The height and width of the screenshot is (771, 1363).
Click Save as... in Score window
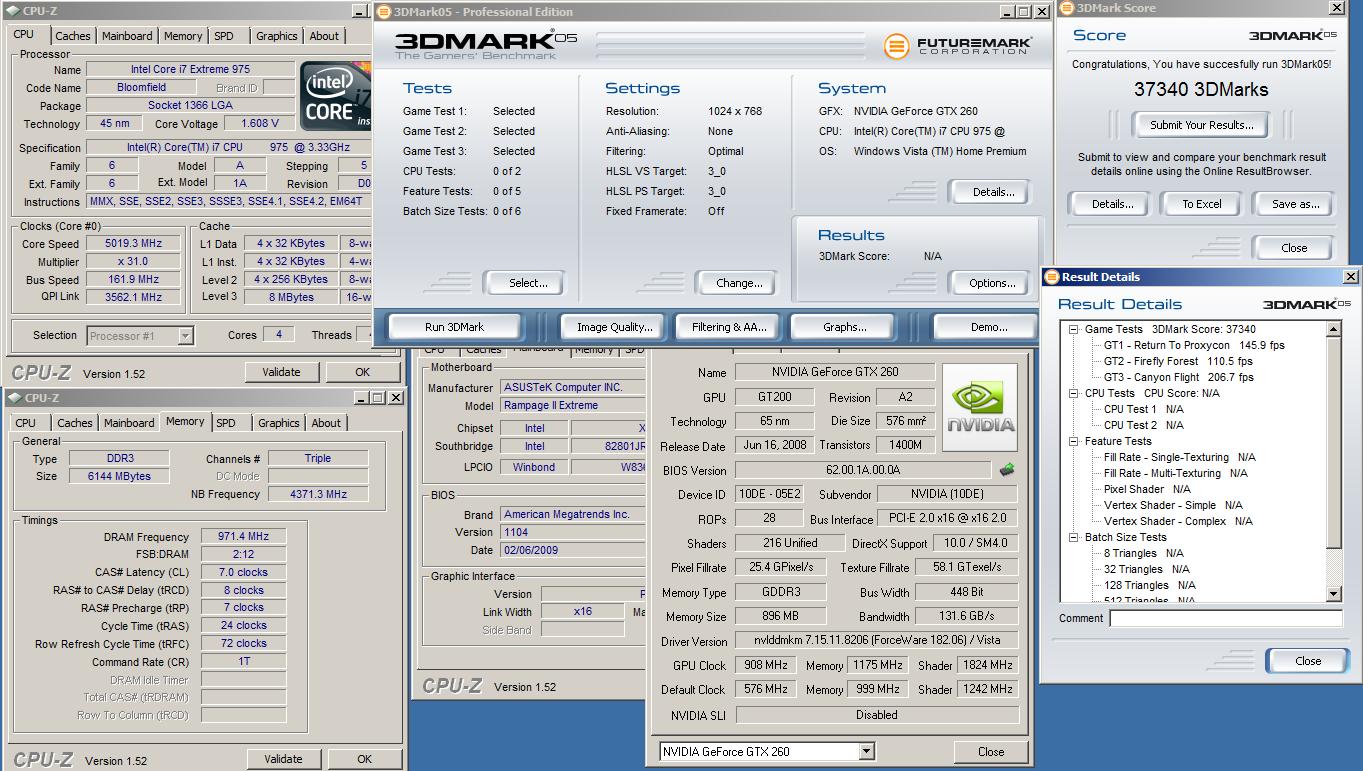click(1295, 204)
